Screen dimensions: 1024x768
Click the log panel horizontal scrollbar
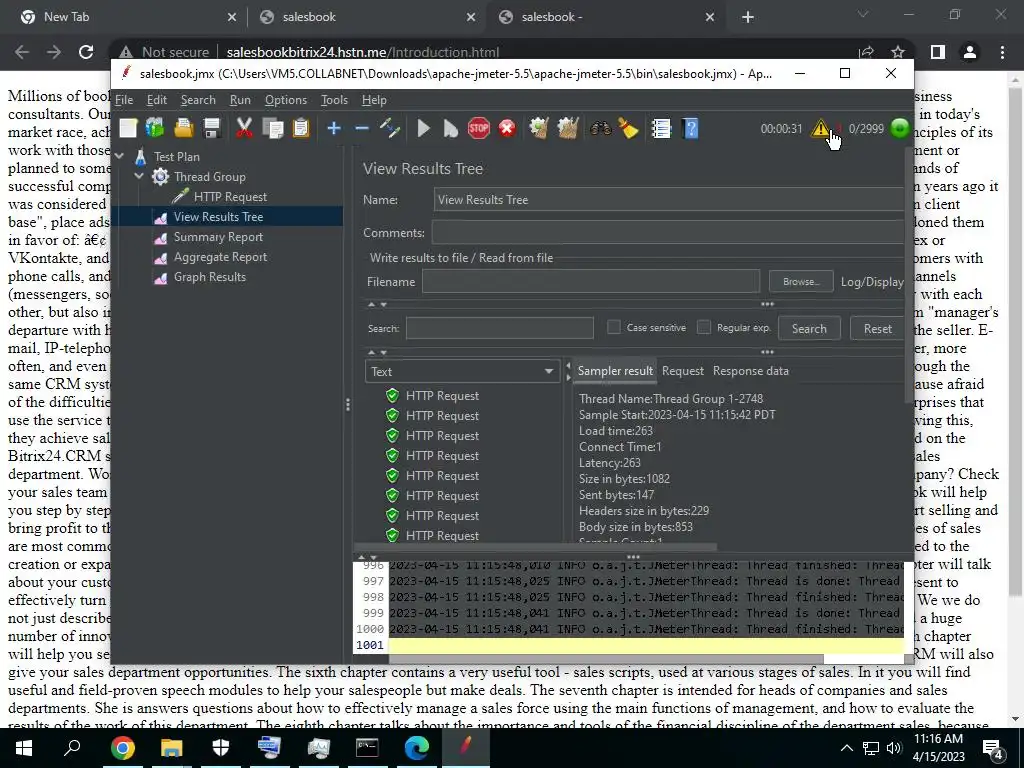607,659
